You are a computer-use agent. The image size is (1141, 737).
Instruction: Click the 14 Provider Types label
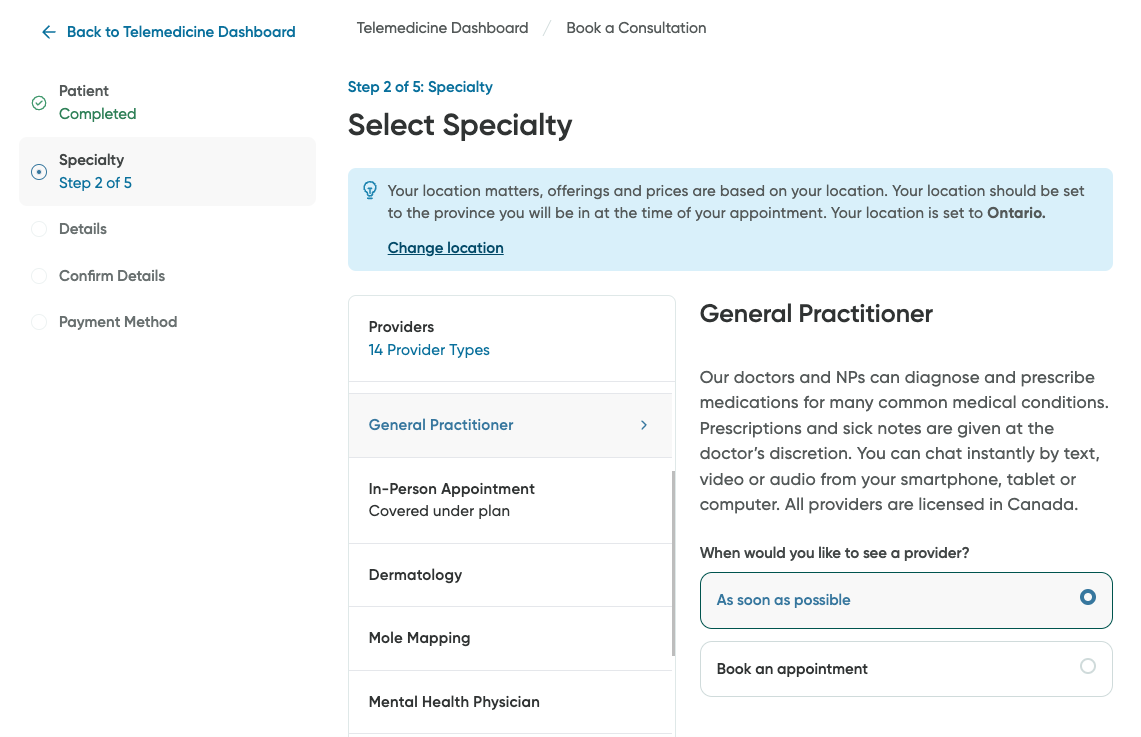point(430,350)
